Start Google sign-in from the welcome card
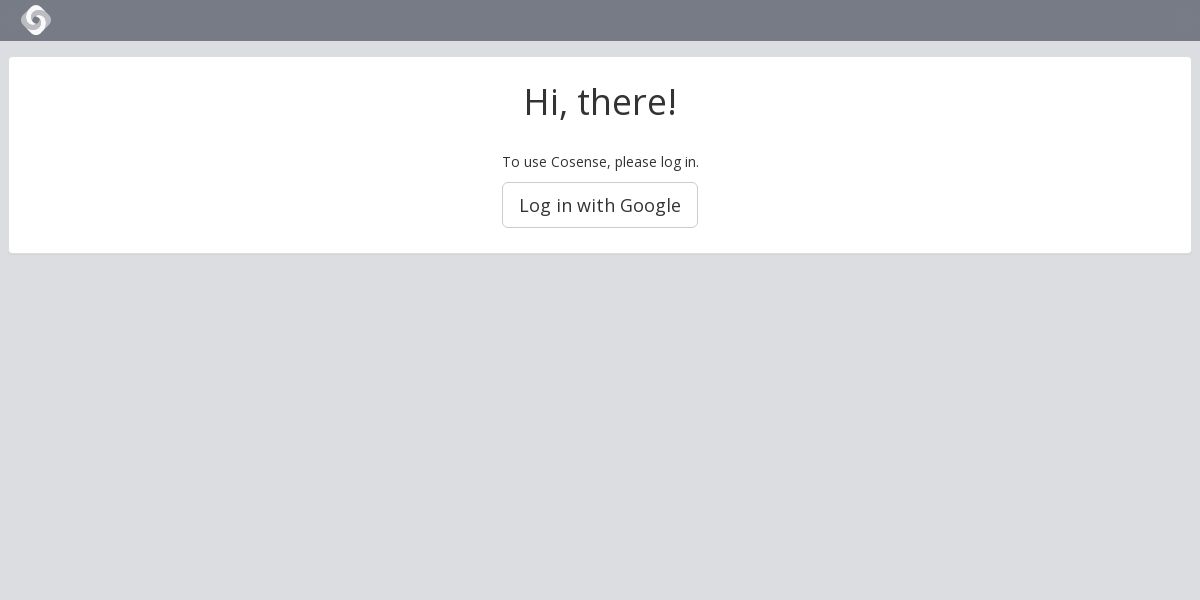 [600, 205]
